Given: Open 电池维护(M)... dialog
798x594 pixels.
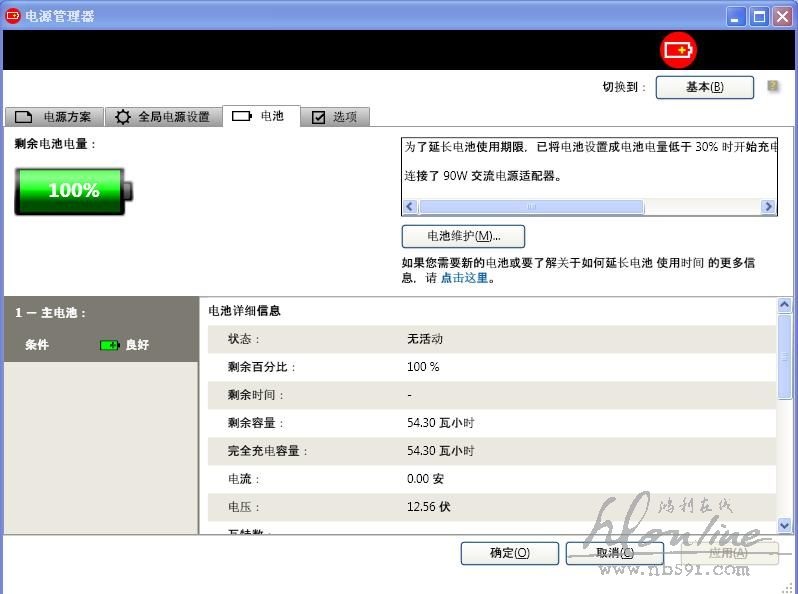Looking at the screenshot, I should pyautogui.click(x=463, y=236).
